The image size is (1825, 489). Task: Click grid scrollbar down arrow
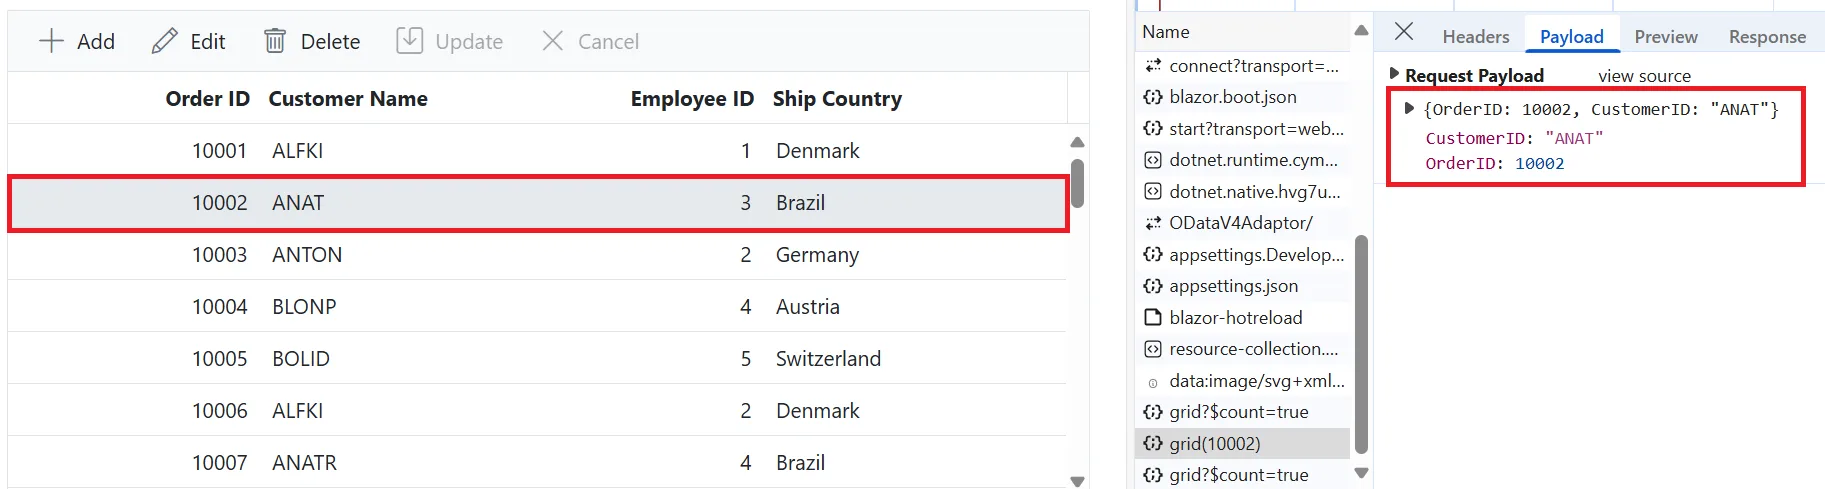[1077, 481]
